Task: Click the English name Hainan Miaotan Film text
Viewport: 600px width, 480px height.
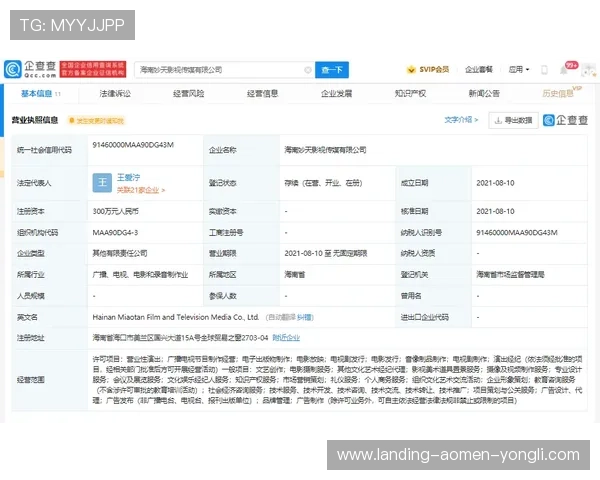Action: [176, 317]
